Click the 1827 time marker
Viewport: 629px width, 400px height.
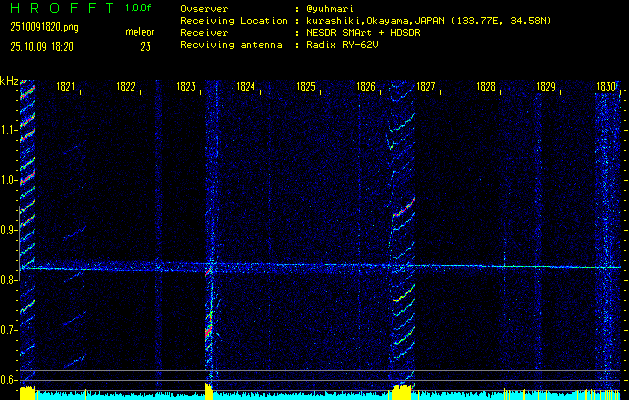pyautogui.click(x=426, y=86)
